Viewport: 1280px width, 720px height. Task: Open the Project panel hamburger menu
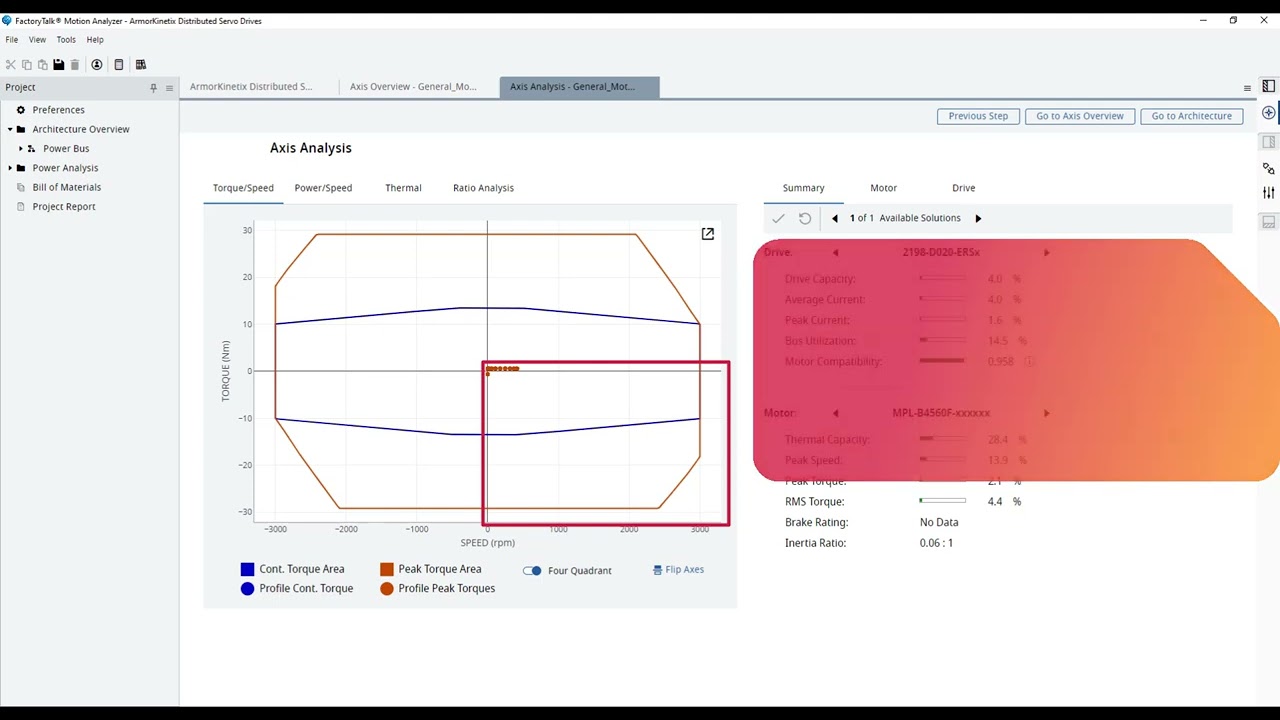(x=169, y=88)
